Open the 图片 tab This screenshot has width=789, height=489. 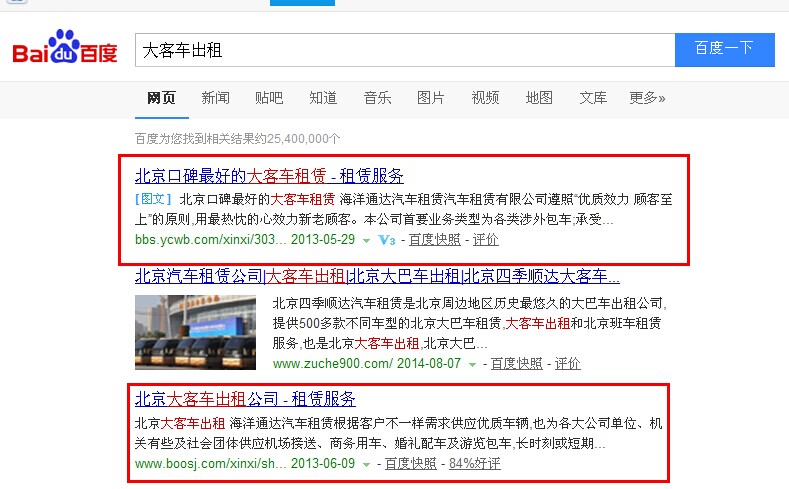pos(431,98)
